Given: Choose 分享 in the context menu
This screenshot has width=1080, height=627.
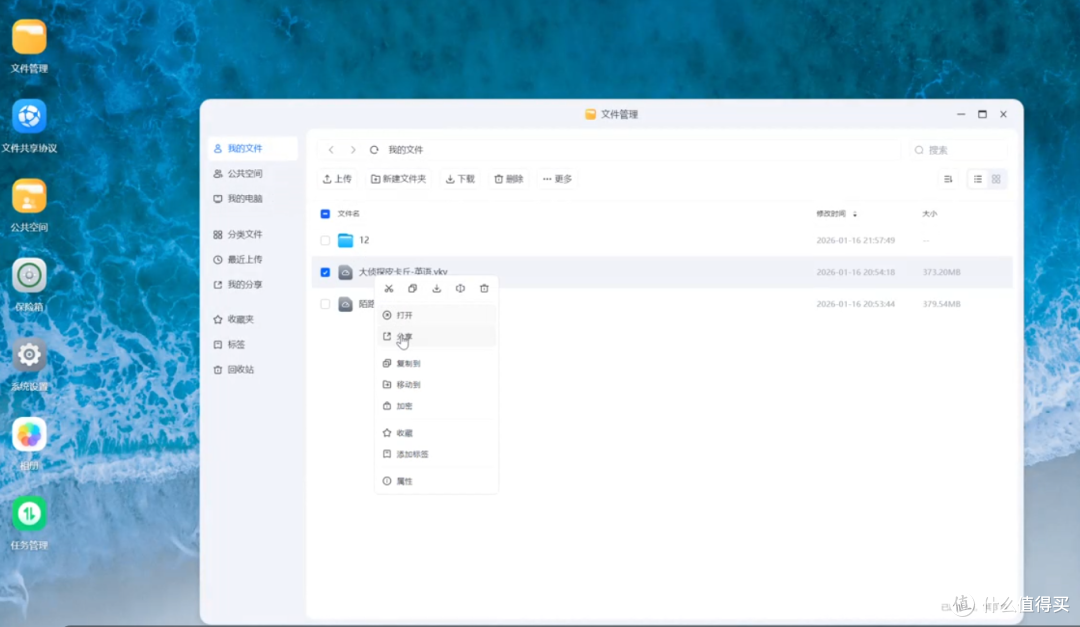Looking at the screenshot, I should (x=436, y=337).
